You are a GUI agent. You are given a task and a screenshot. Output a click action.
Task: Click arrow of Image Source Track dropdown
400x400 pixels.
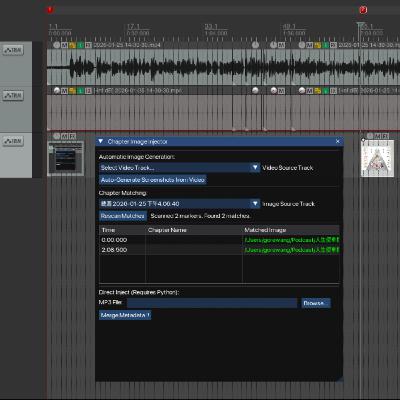pos(255,204)
